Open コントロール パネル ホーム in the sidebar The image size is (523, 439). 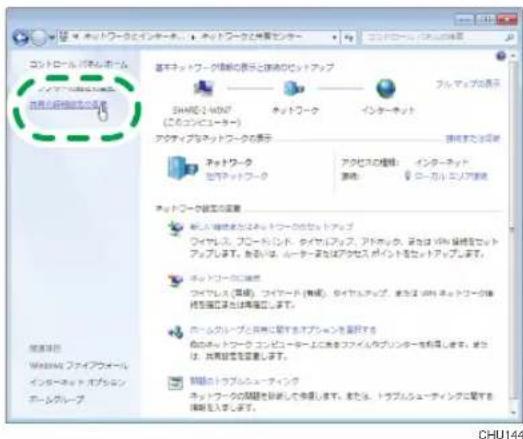78,64
